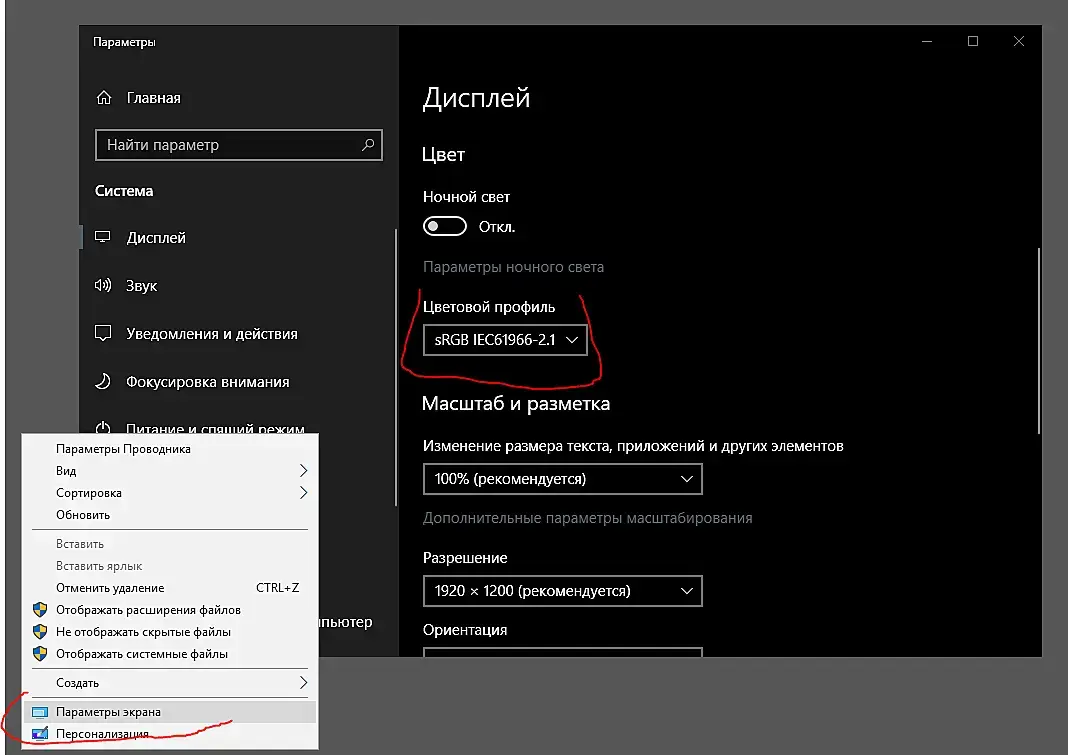This screenshot has height=755, width=1068.
Task: Open Дополнительные параметры масштабирования link
Action: [x=588, y=518]
